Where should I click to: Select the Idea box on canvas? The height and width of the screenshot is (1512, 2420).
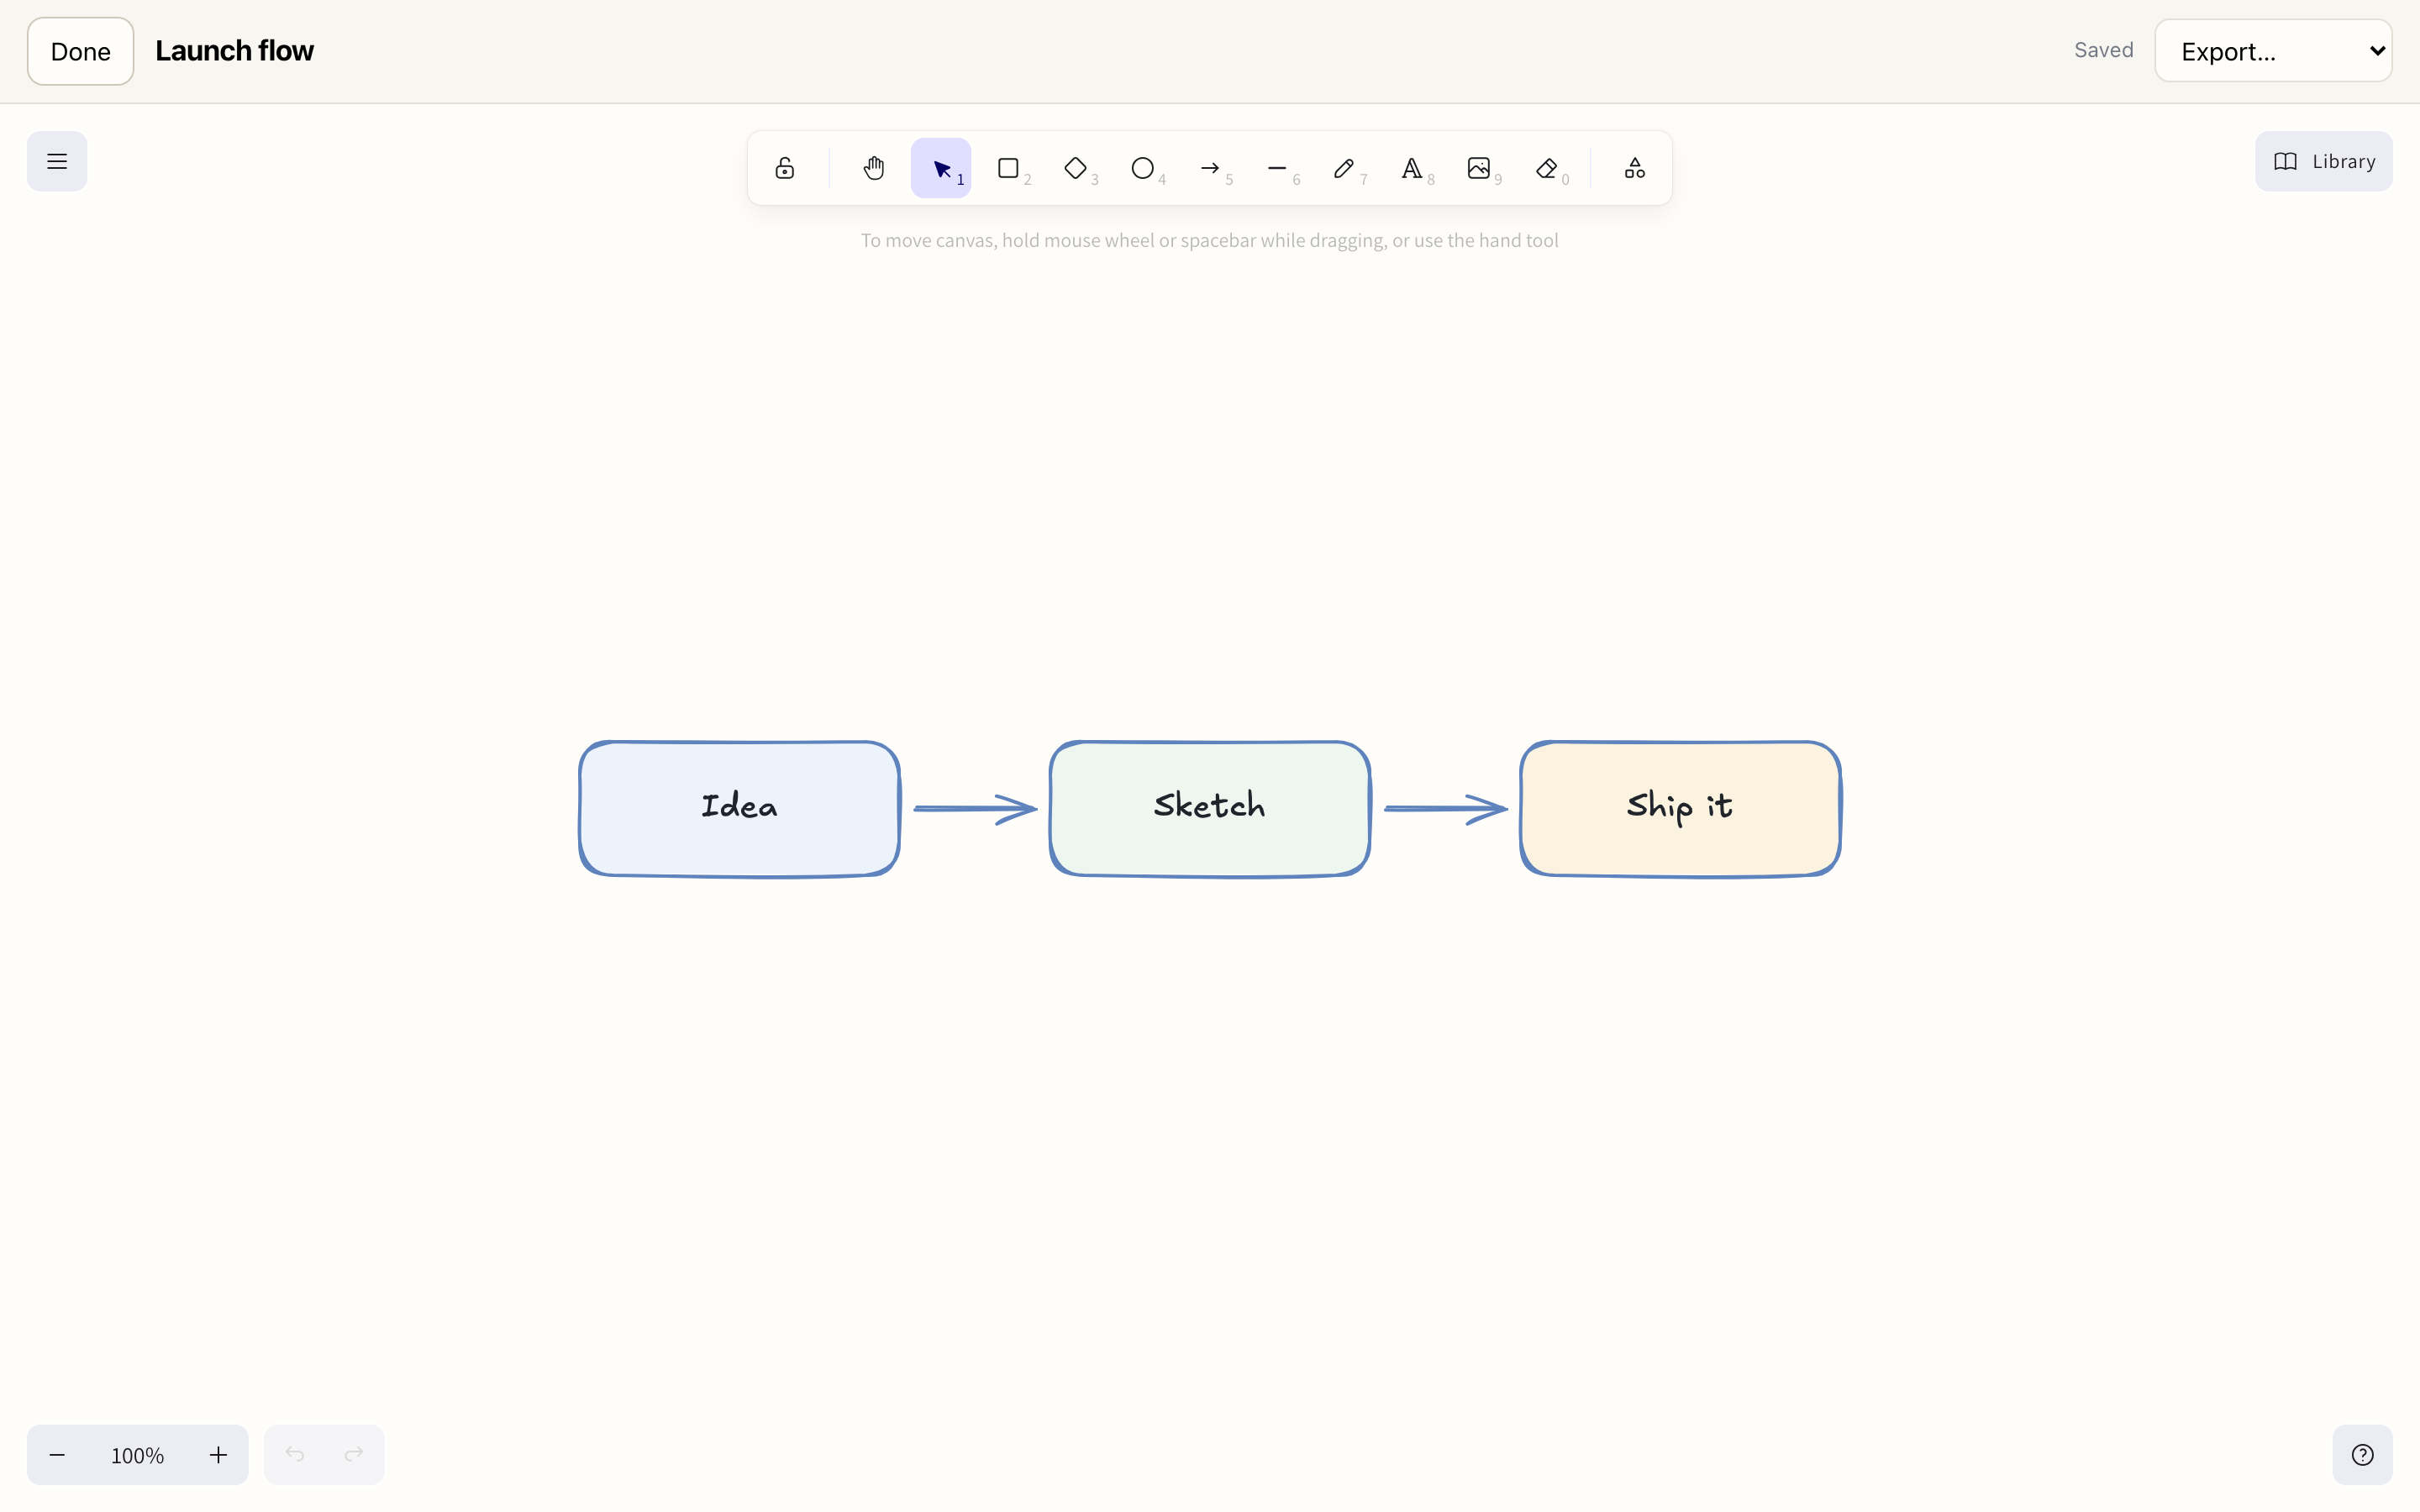739,809
